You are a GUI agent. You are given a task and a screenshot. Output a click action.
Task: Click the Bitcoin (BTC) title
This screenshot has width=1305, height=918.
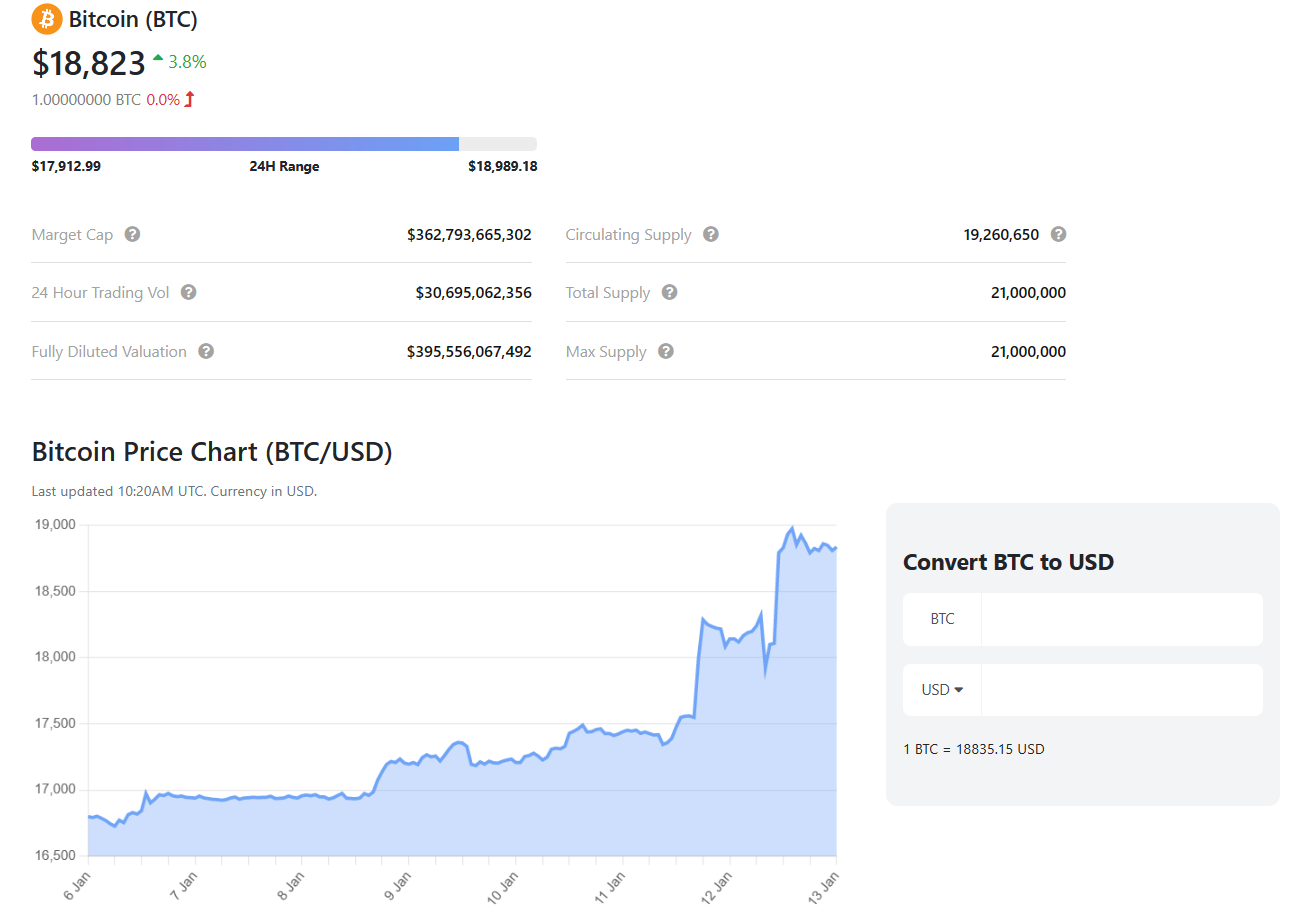(133, 19)
